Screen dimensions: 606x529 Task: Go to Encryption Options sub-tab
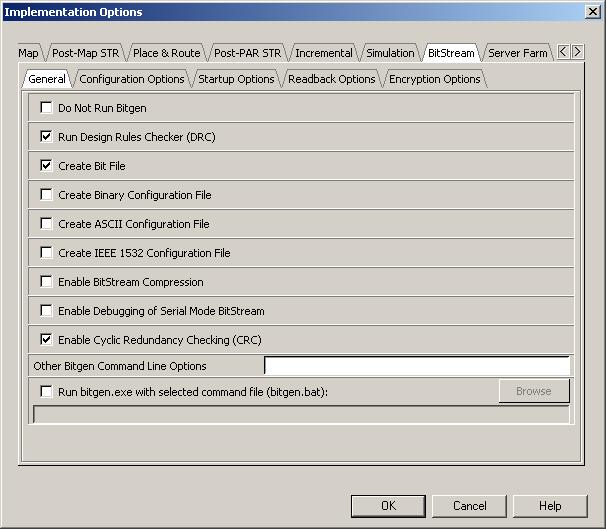coord(434,79)
